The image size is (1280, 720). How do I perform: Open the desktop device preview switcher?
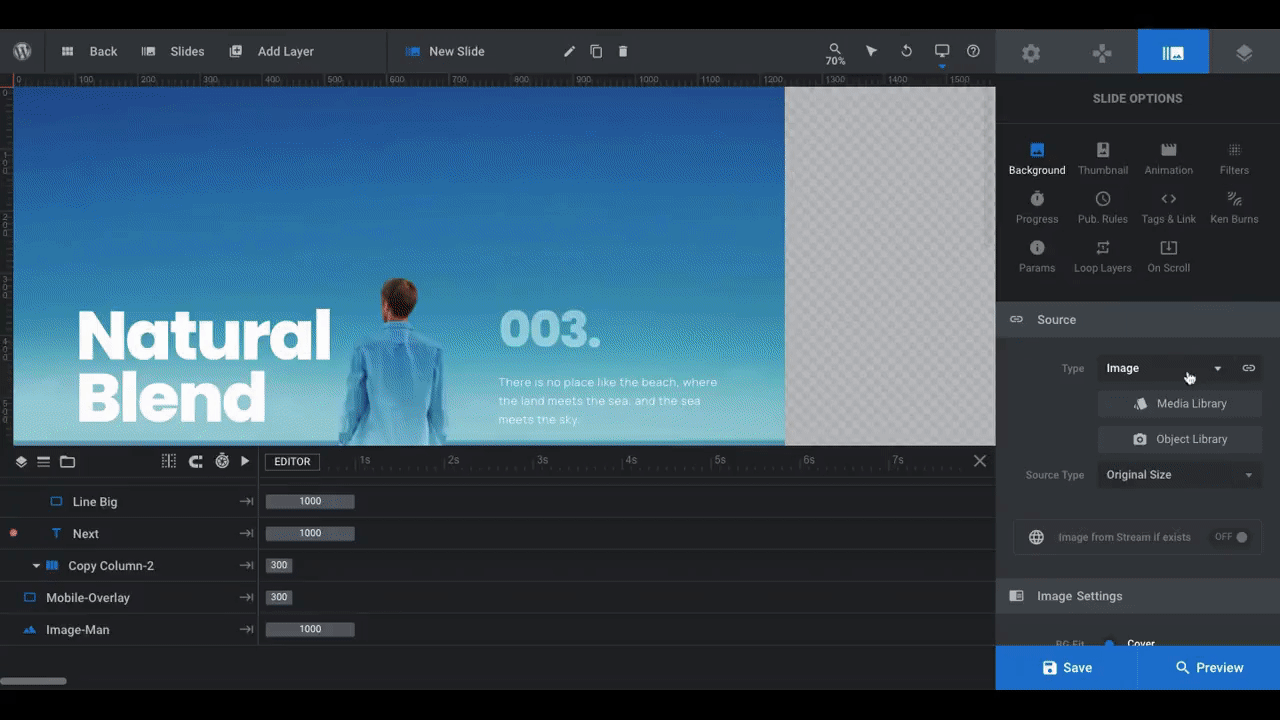point(942,53)
